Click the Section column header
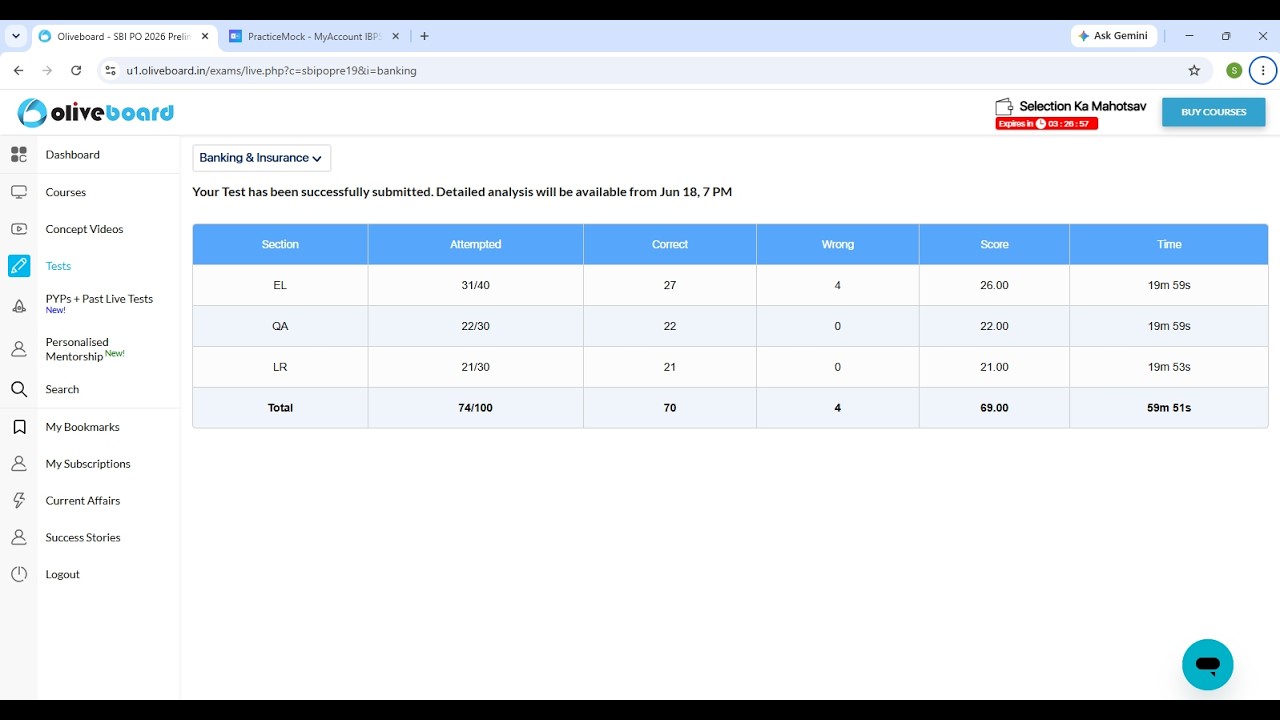This screenshot has height=720, width=1280. [280, 244]
